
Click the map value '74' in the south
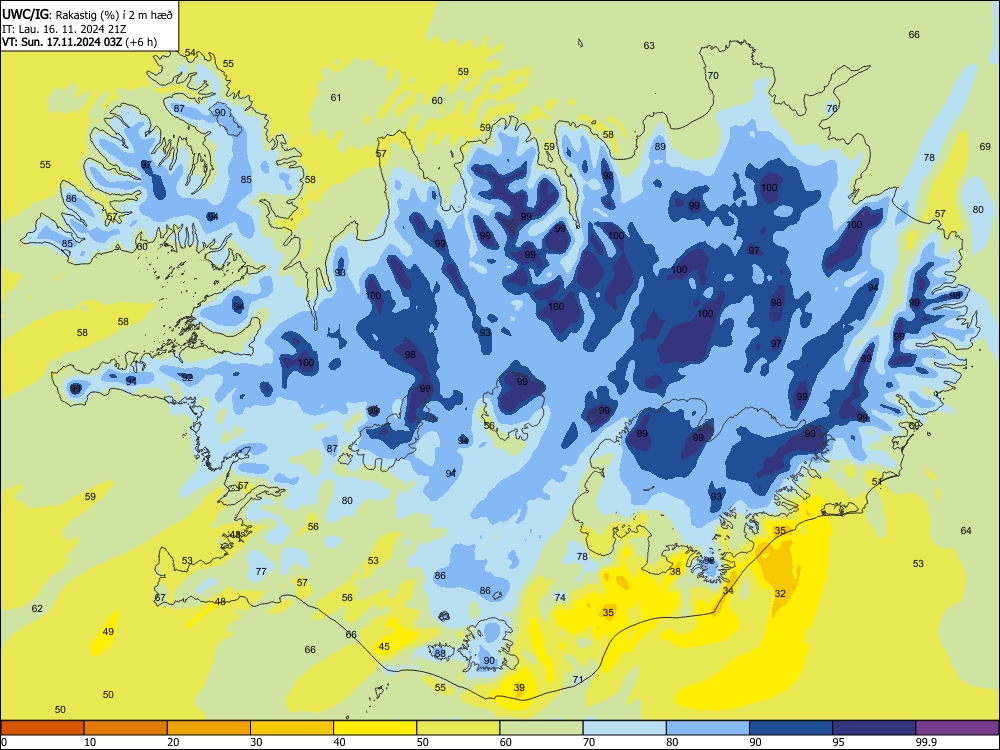pyautogui.click(x=560, y=598)
